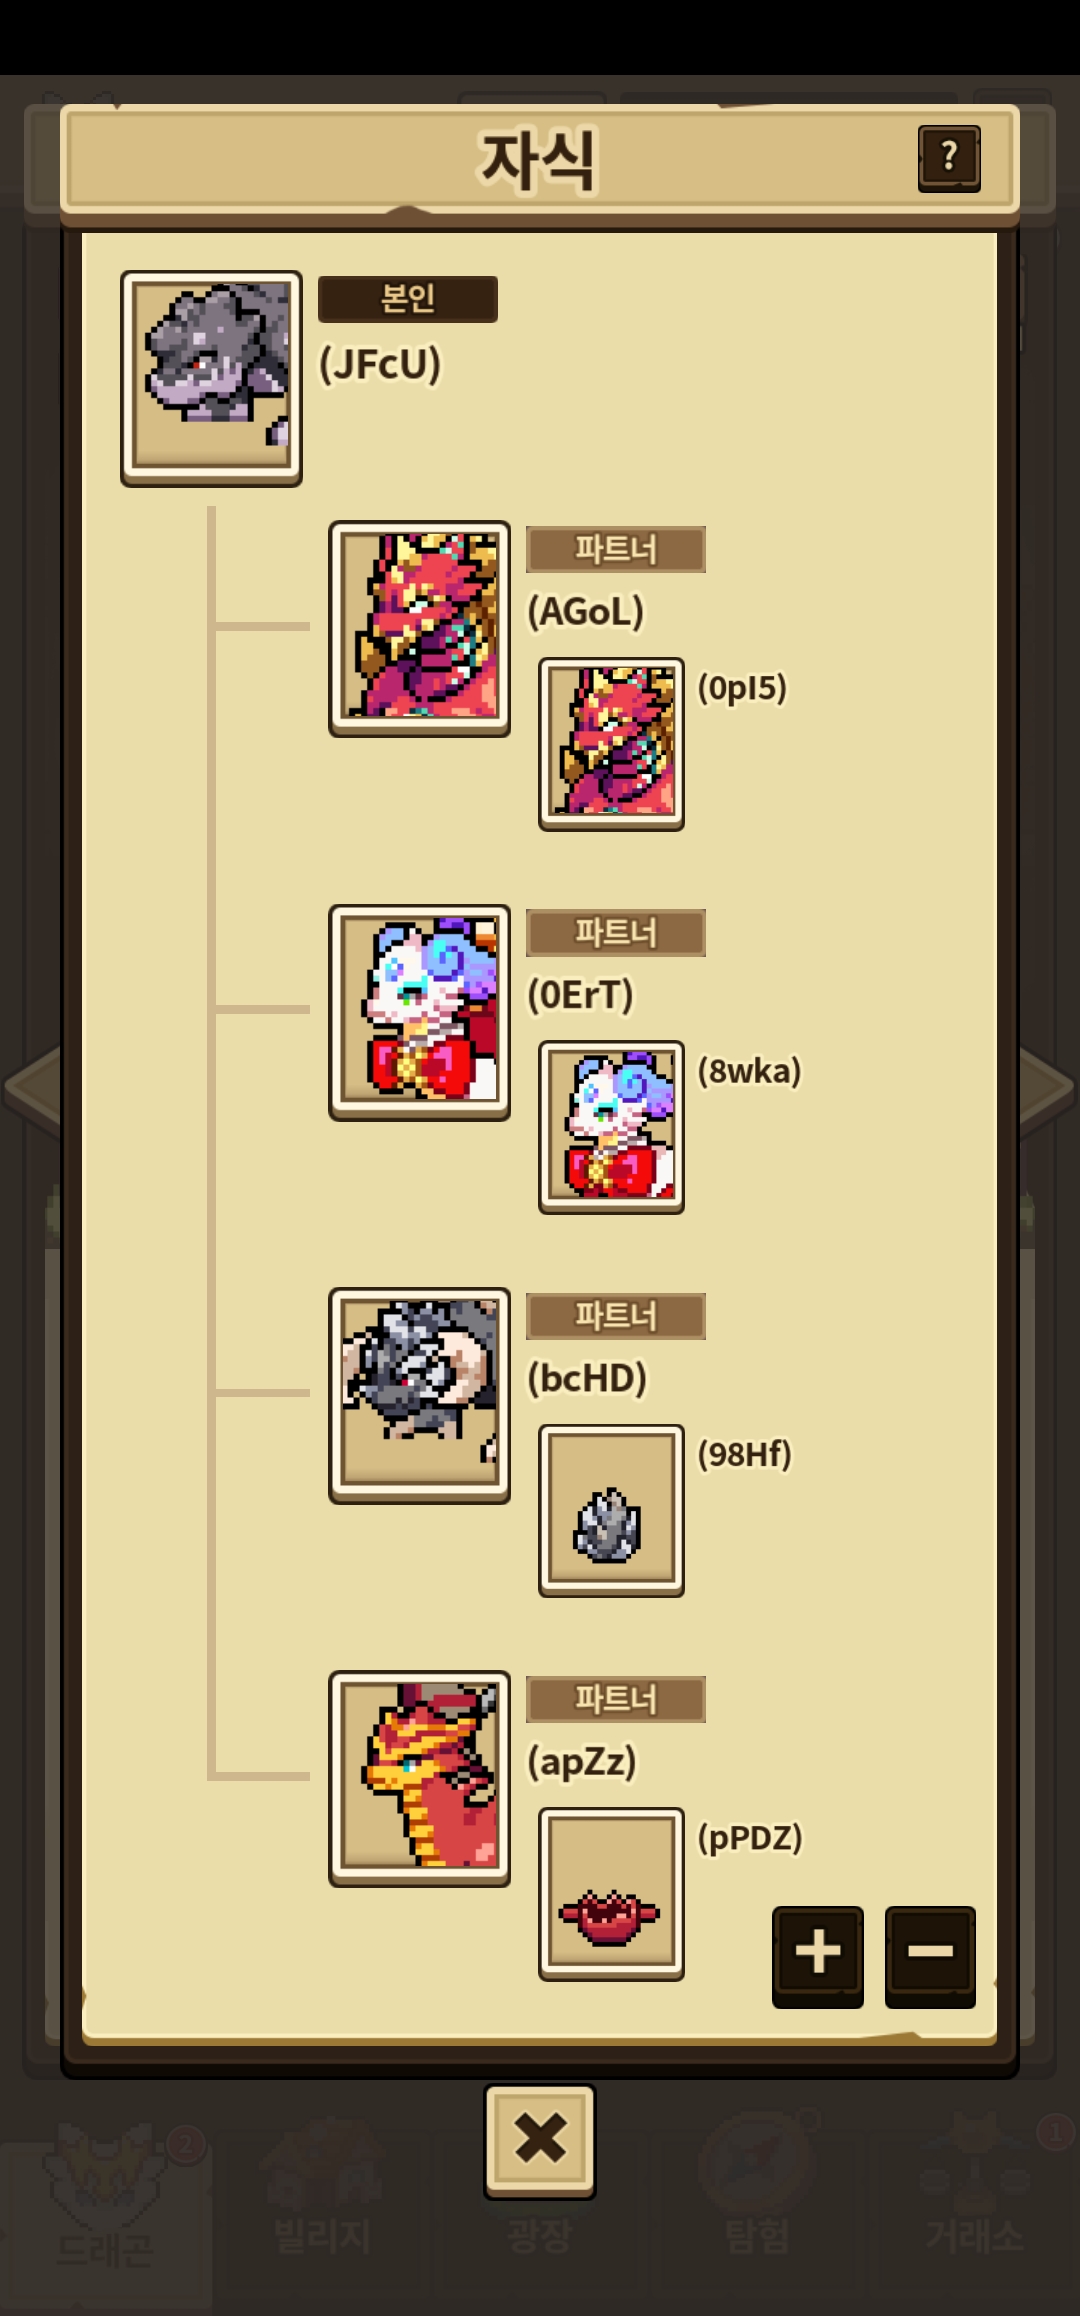Zoom out with the minus button
This screenshot has width=1080, height=2316.
[x=930, y=1956]
